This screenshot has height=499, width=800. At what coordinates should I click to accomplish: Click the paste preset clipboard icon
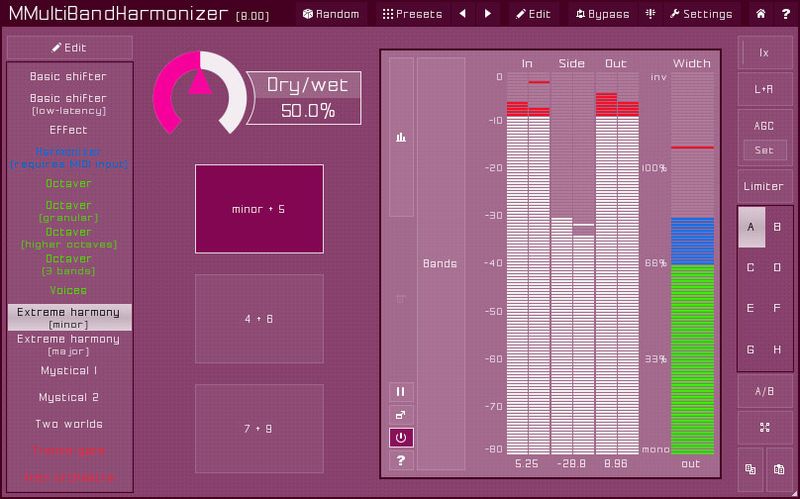pos(779,469)
